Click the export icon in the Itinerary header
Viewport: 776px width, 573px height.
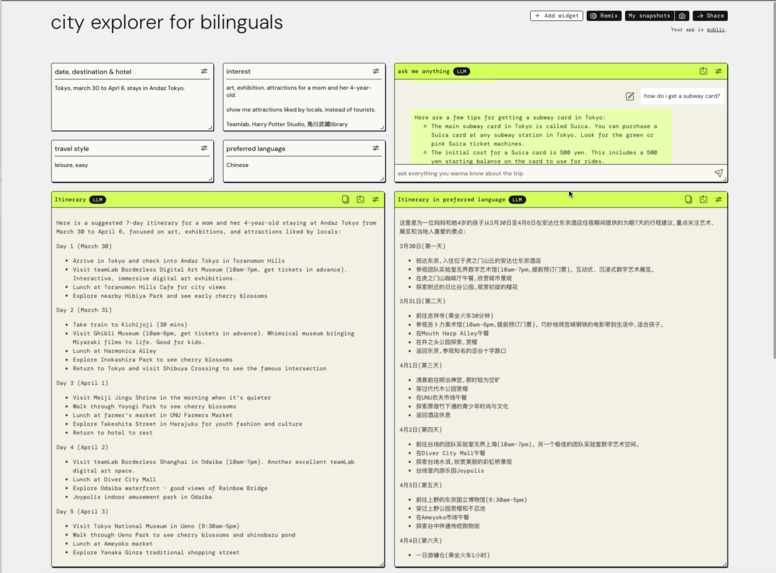coord(360,199)
